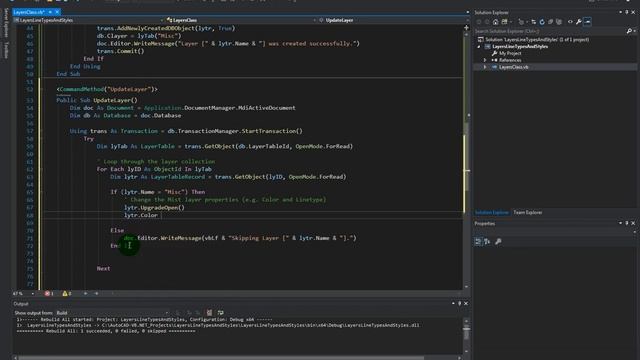This screenshot has width=640, height=360.
Task: Click the View Code icon in Solution Explorer
Action: point(570,22)
